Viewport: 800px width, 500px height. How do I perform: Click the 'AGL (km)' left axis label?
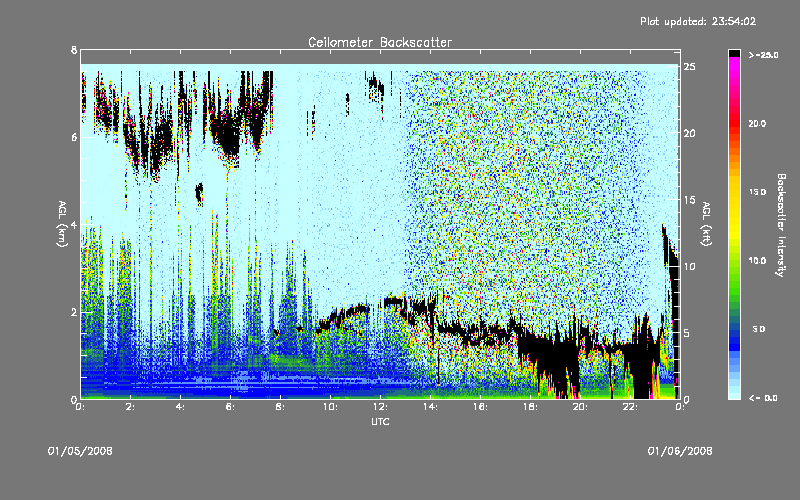[63, 224]
